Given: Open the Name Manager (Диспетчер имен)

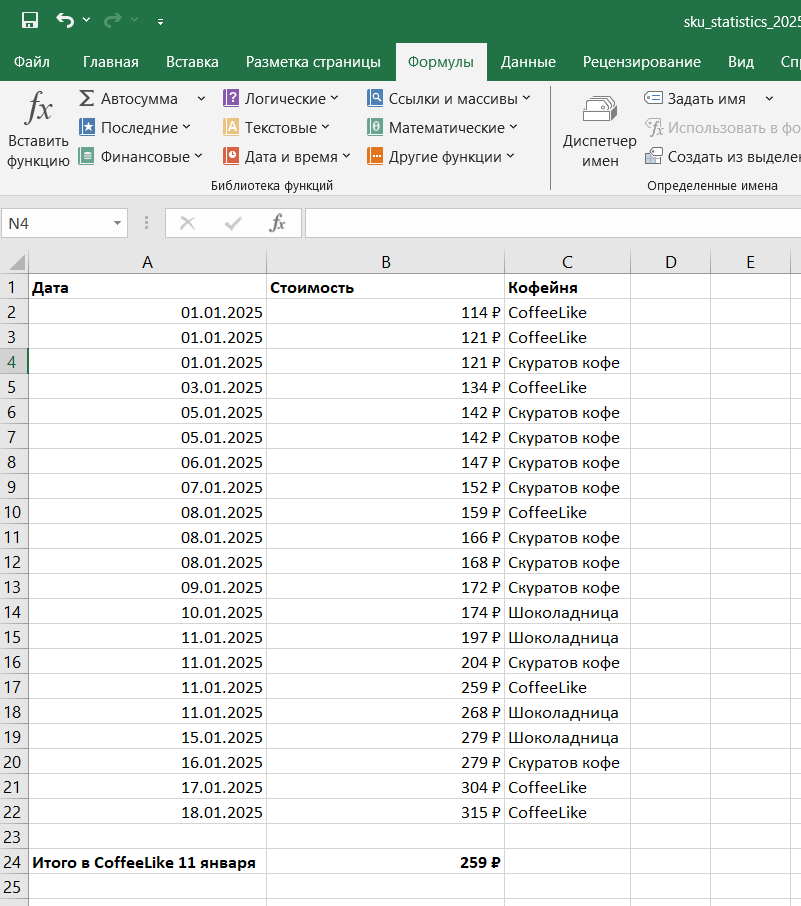Looking at the screenshot, I should [x=599, y=130].
